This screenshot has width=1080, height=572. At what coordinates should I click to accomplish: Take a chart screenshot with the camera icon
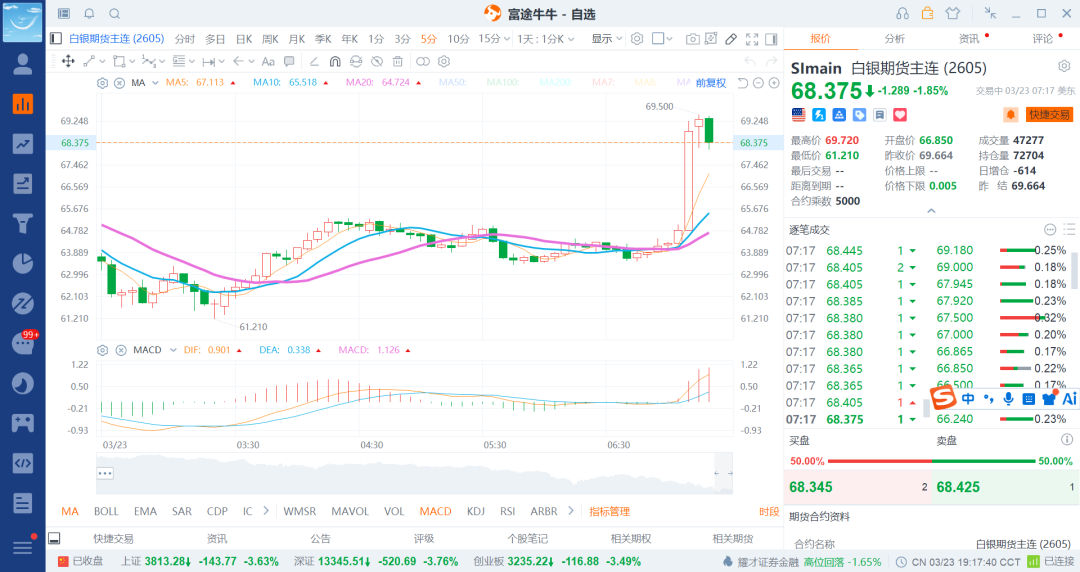[x=693, y=39]
